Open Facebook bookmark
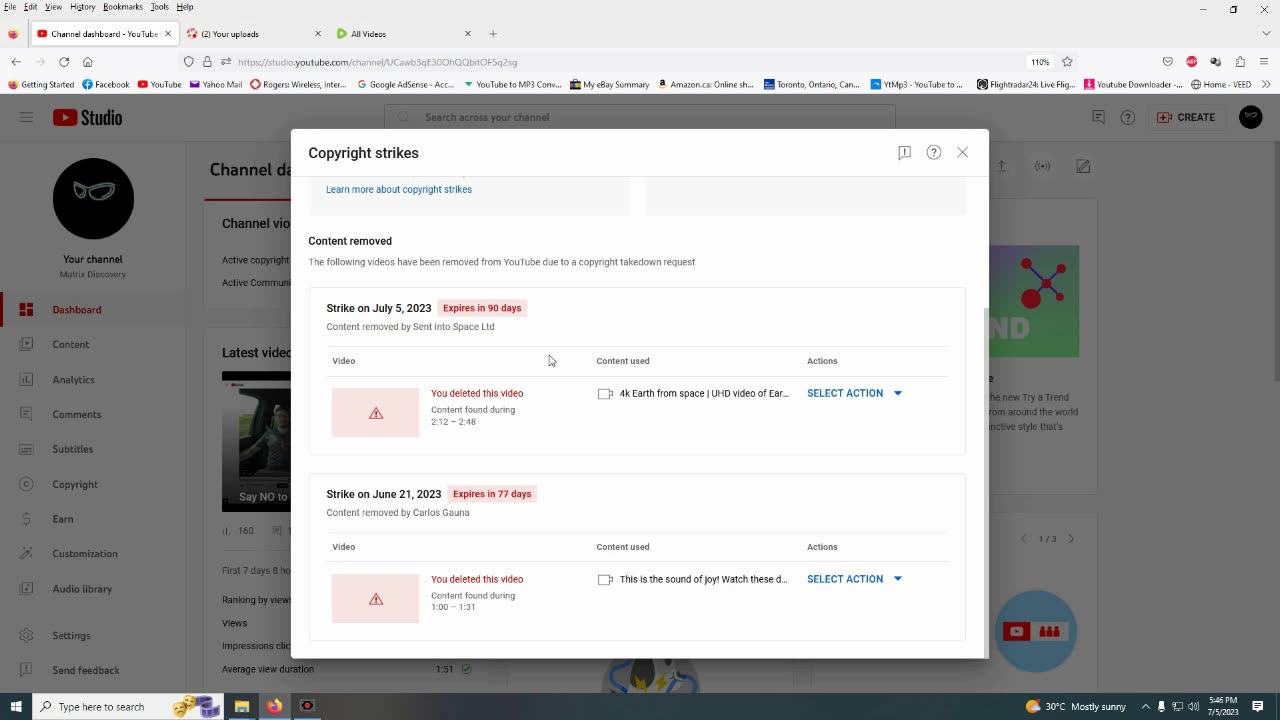Viewport: 1280px width, 720px height. [x=105, y=85]
